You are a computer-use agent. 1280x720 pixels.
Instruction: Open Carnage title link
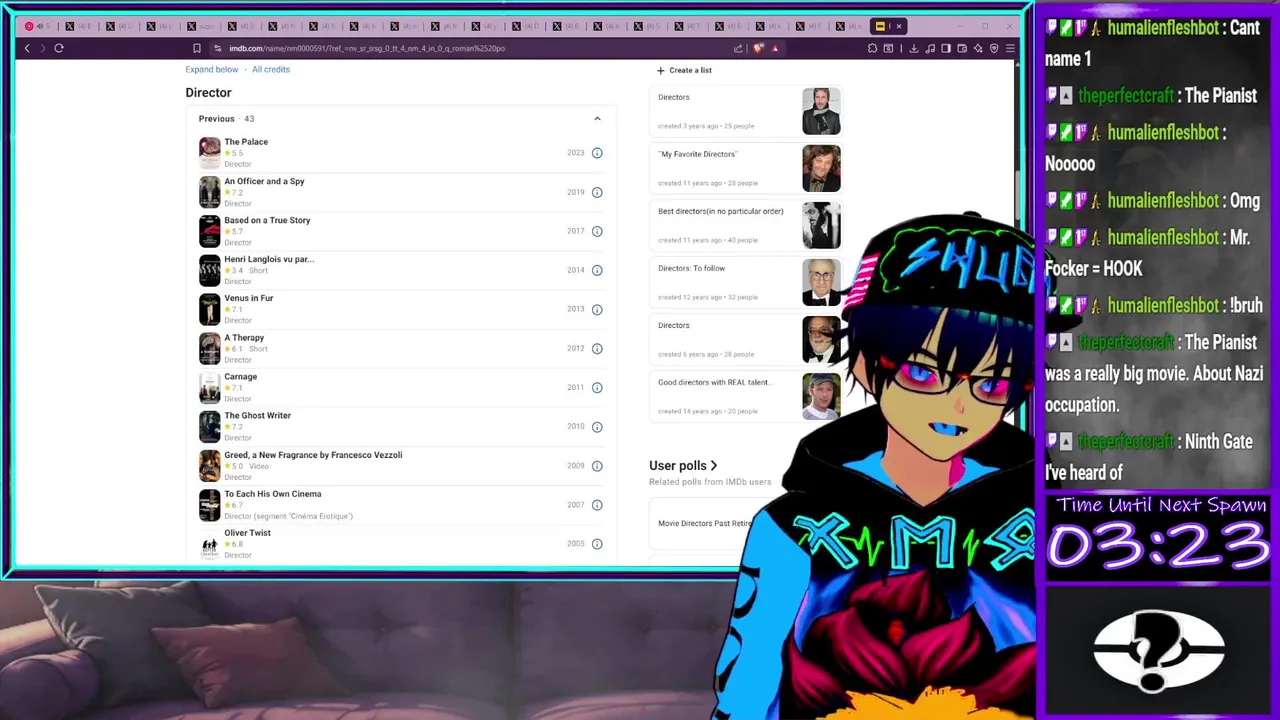tap(240, 376)
